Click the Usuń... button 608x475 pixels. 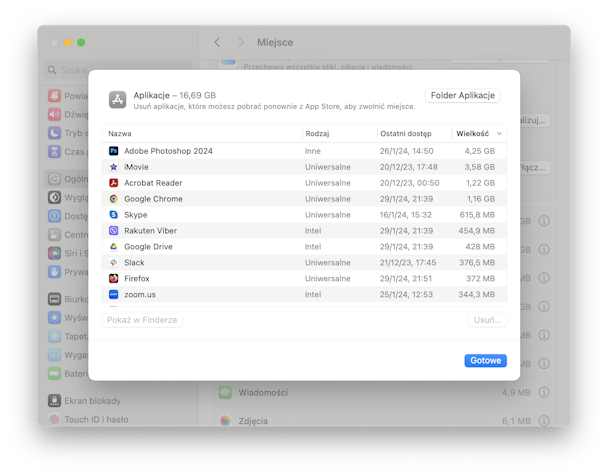point(487,320)
